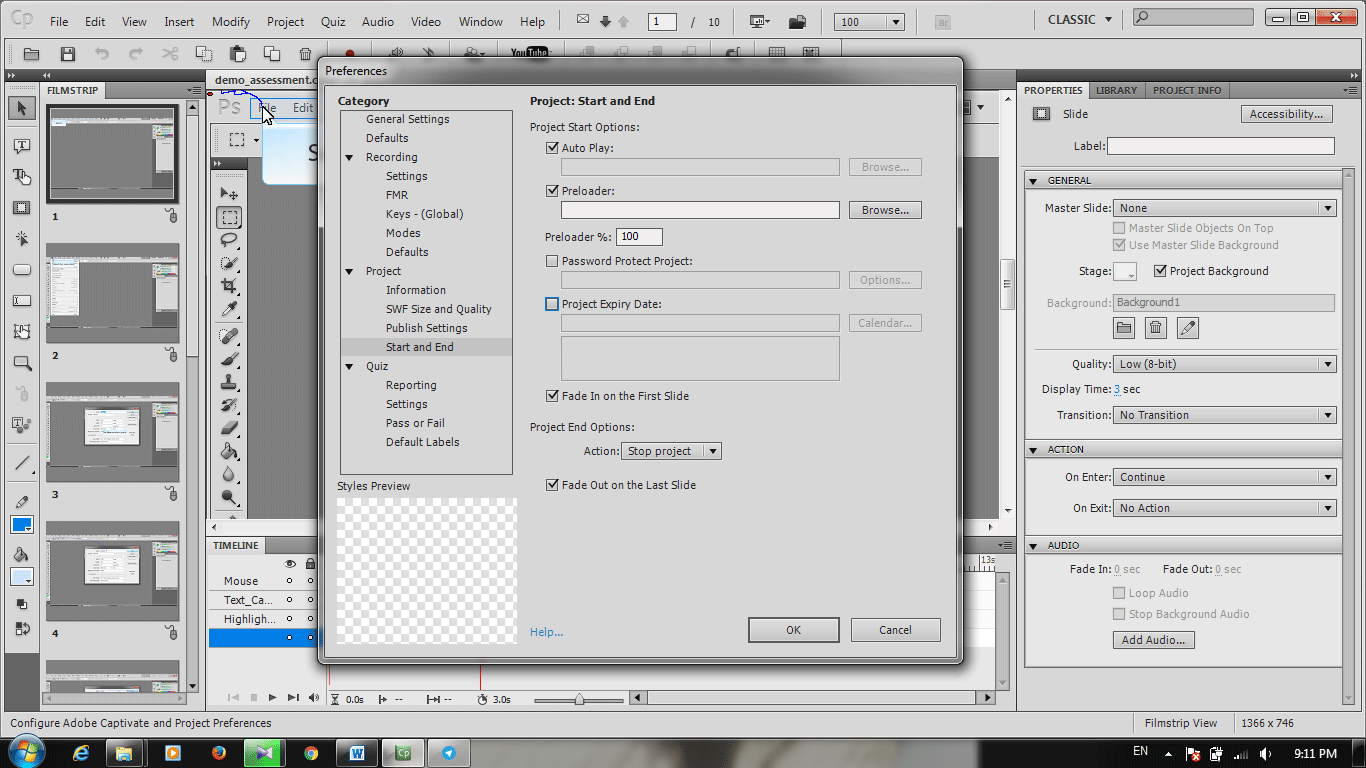Select the Selection arrow tool in Captivate toolbar

tap(22, 108)
